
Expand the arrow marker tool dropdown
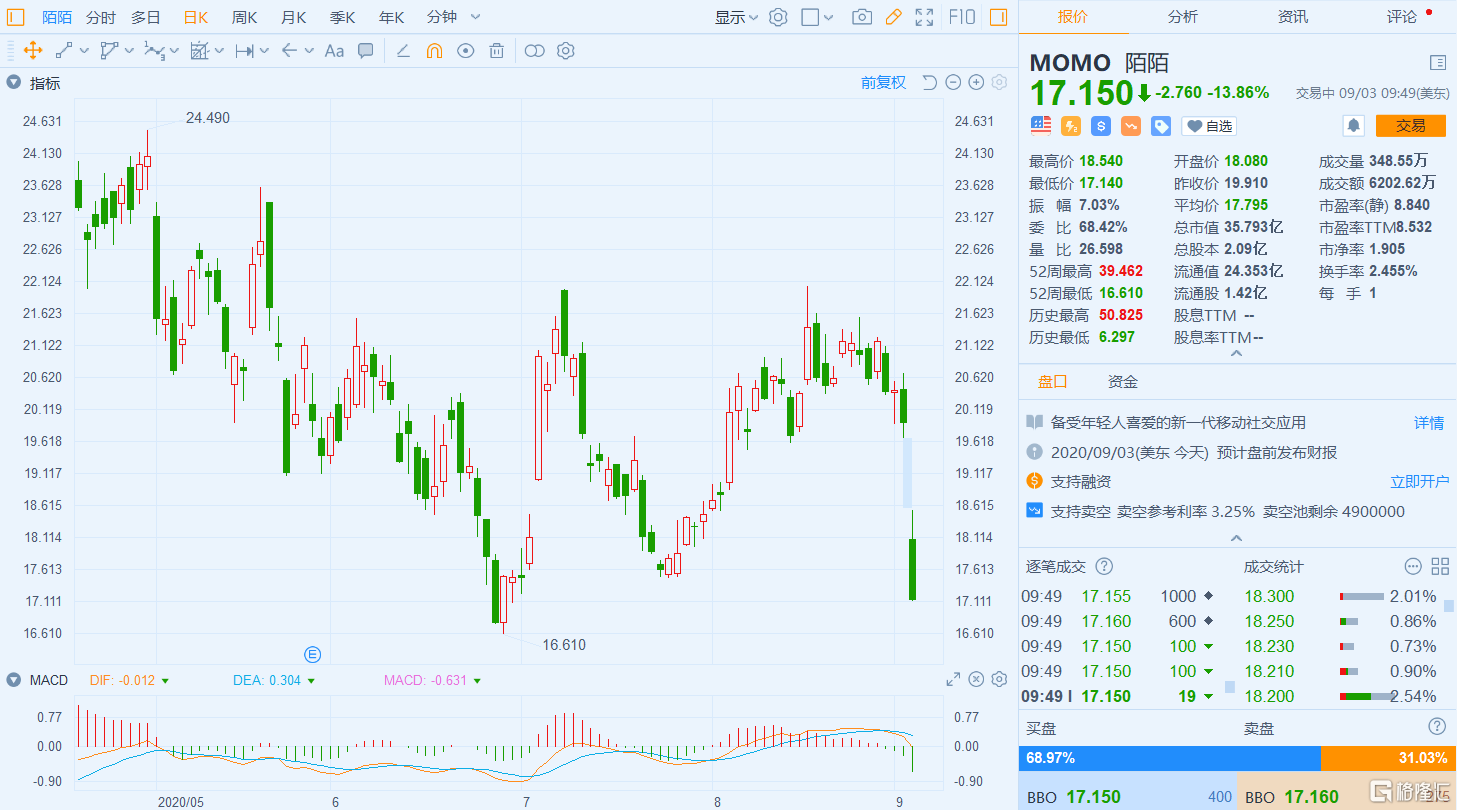click(x=309, y=50)
